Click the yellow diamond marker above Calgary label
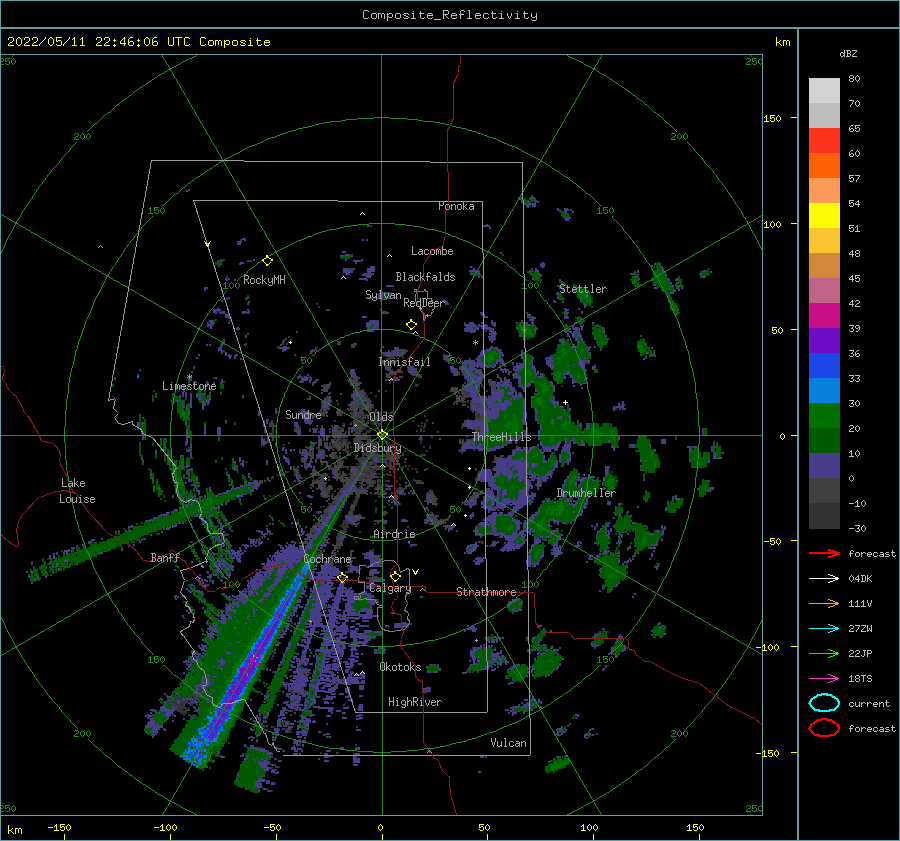Viewport: 900px width, 841px height. click(395, 576)
